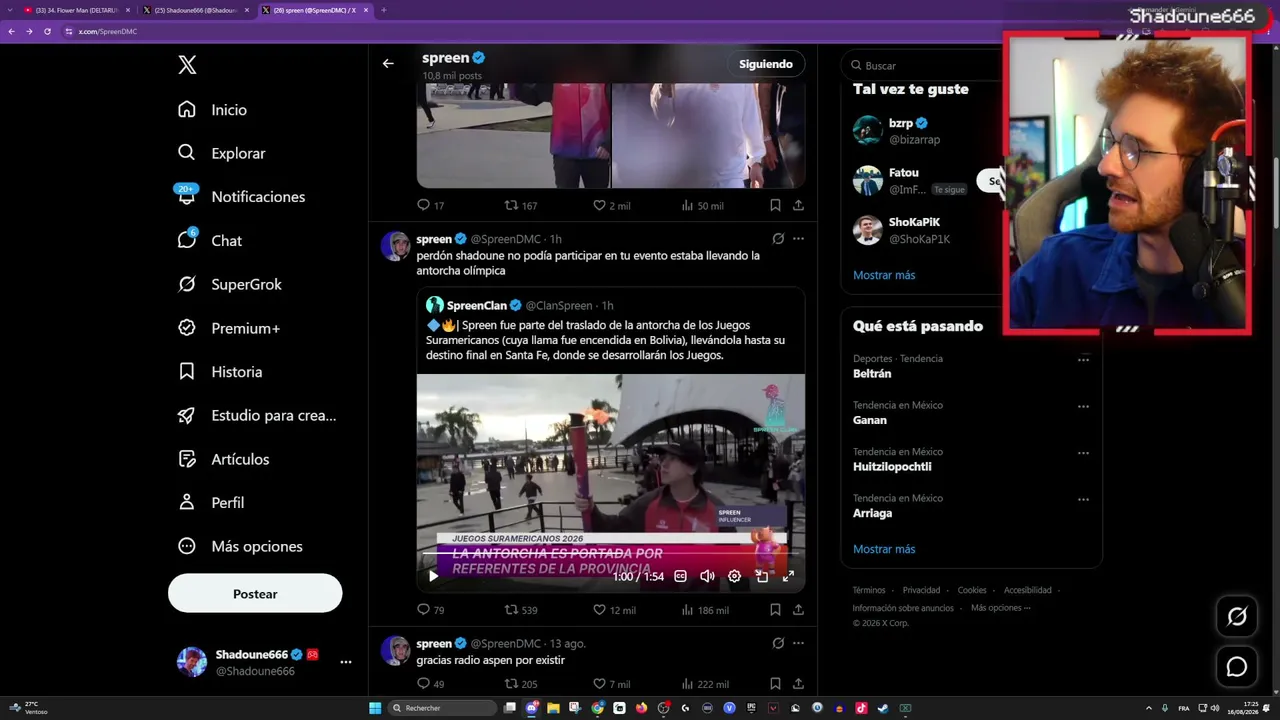The image size is (1280, 720).
Task: Open the Windows Start menu
Action: tap(375, 708)
